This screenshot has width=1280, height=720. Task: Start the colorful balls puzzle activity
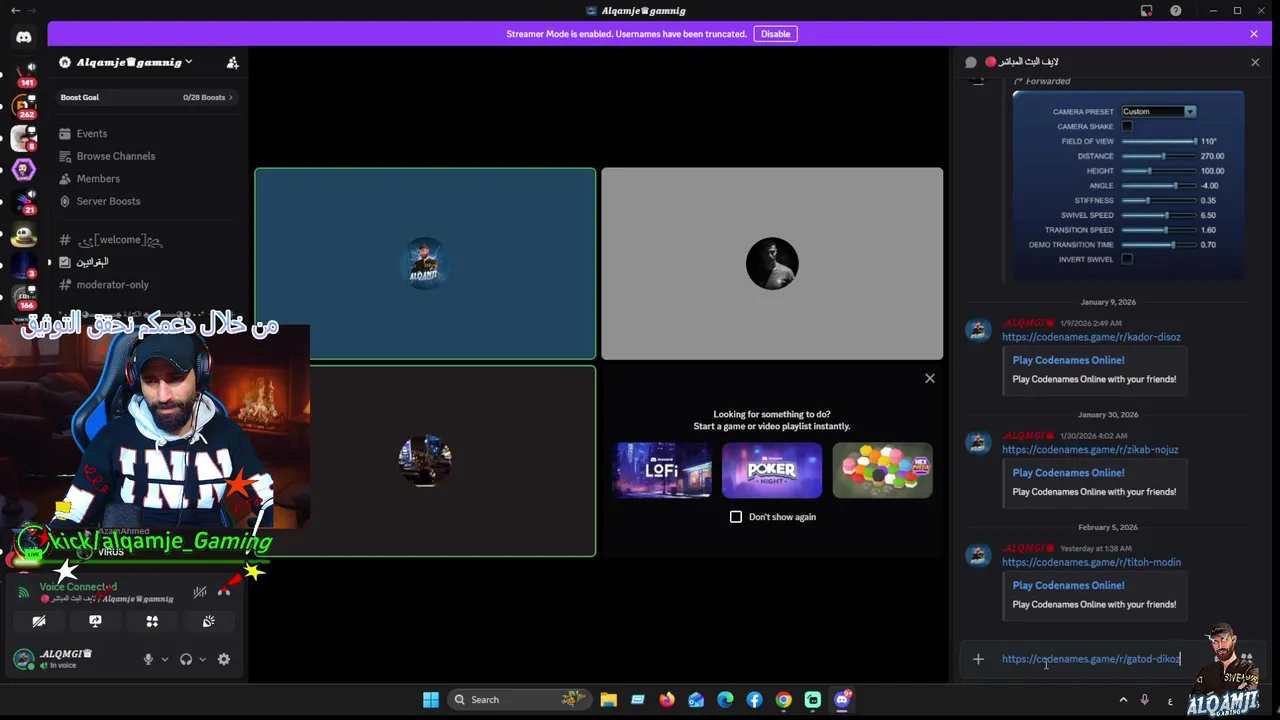pos(882,470)
